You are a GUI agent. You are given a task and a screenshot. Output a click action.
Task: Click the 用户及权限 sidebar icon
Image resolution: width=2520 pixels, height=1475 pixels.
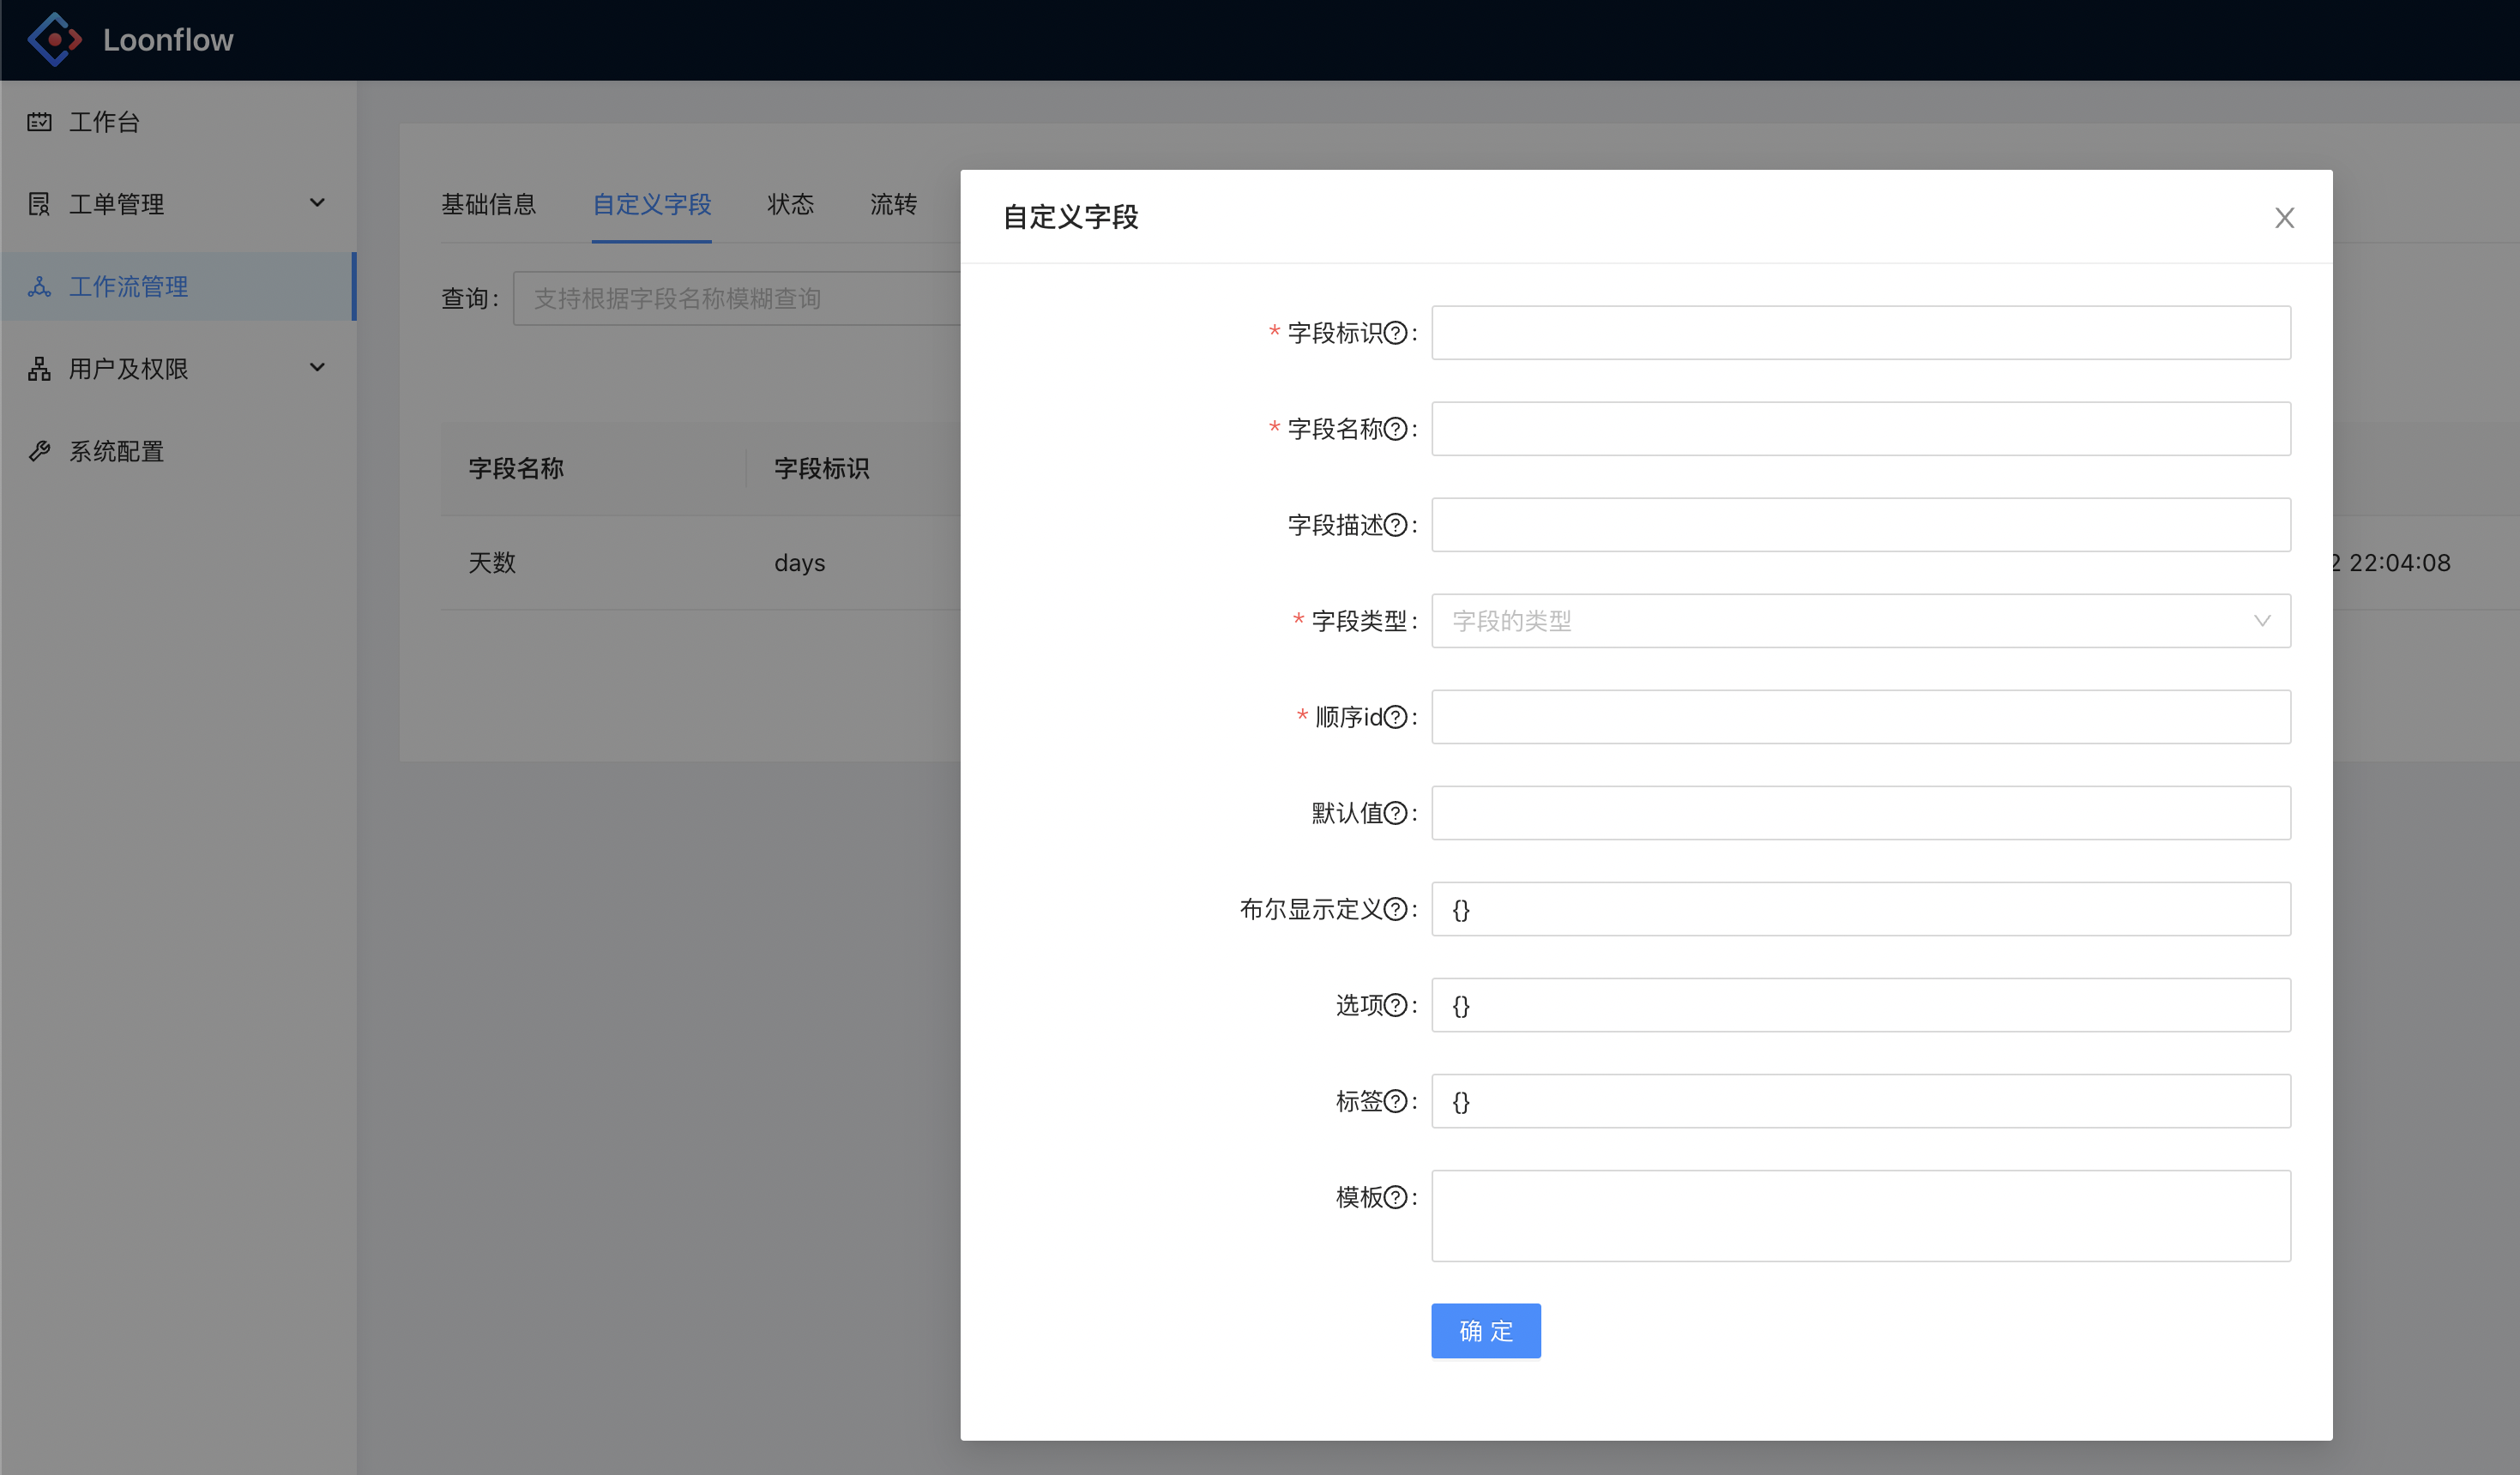pyautogui.click(x=39, y=369)
